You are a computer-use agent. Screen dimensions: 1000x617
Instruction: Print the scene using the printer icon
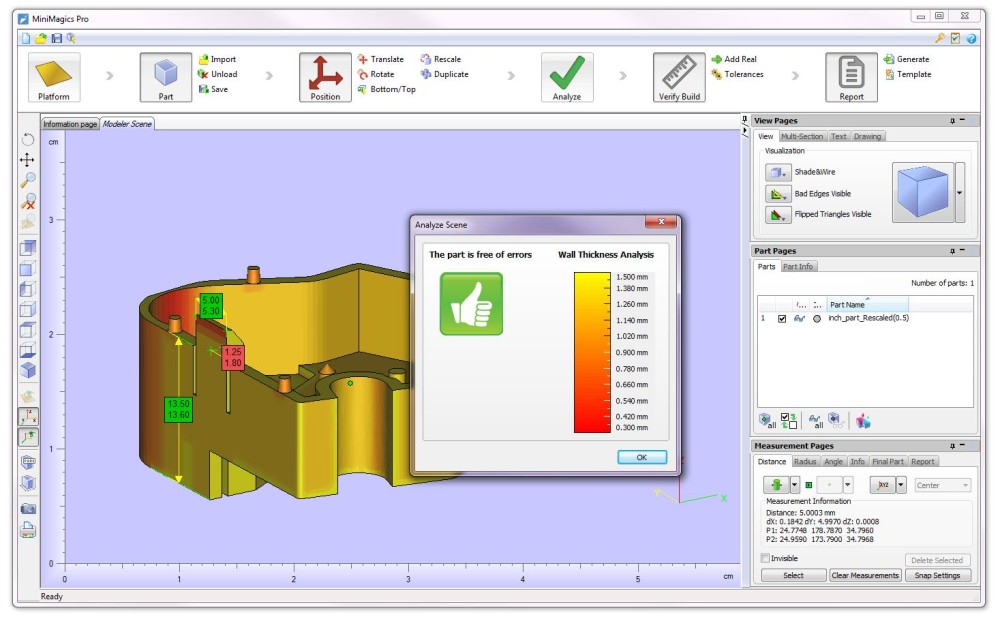(x=28, y=530)
